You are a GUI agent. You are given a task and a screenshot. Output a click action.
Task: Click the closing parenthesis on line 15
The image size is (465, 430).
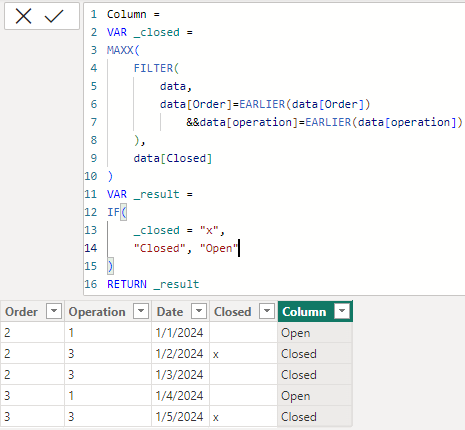coord(110,266)
